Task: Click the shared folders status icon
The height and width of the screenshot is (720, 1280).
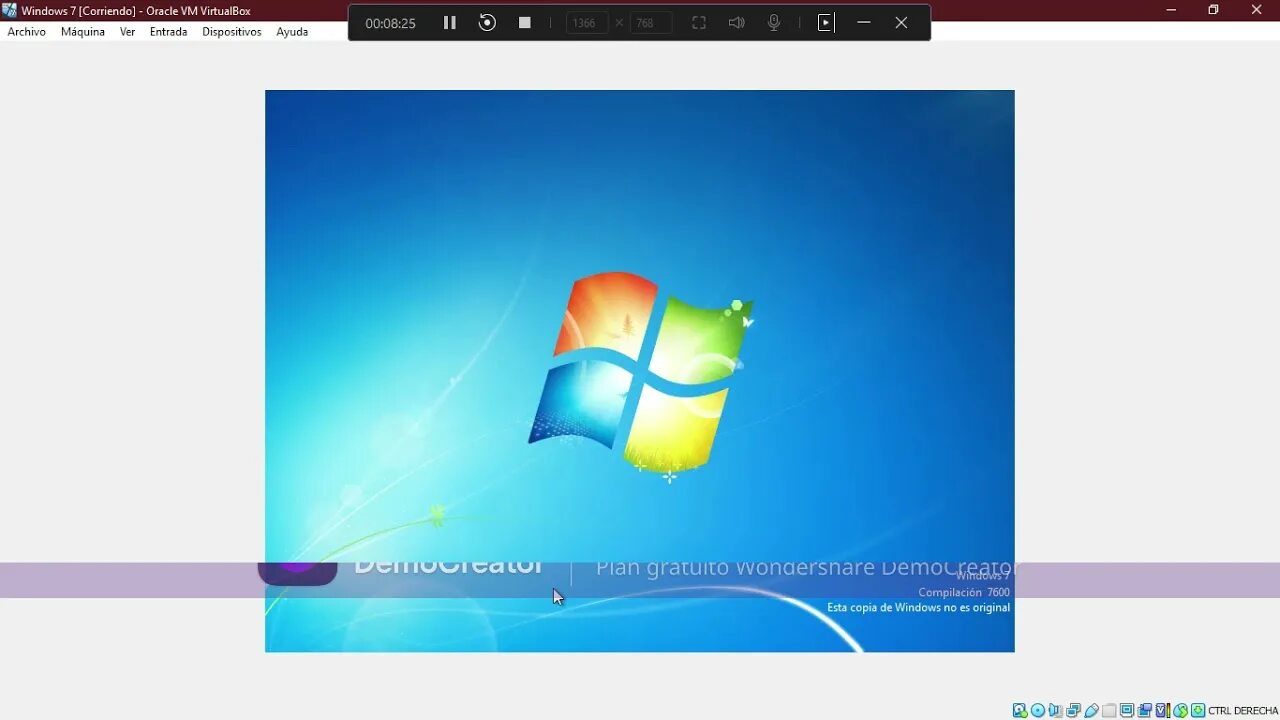Action: pyautogui.click(x=1109, y=710)
